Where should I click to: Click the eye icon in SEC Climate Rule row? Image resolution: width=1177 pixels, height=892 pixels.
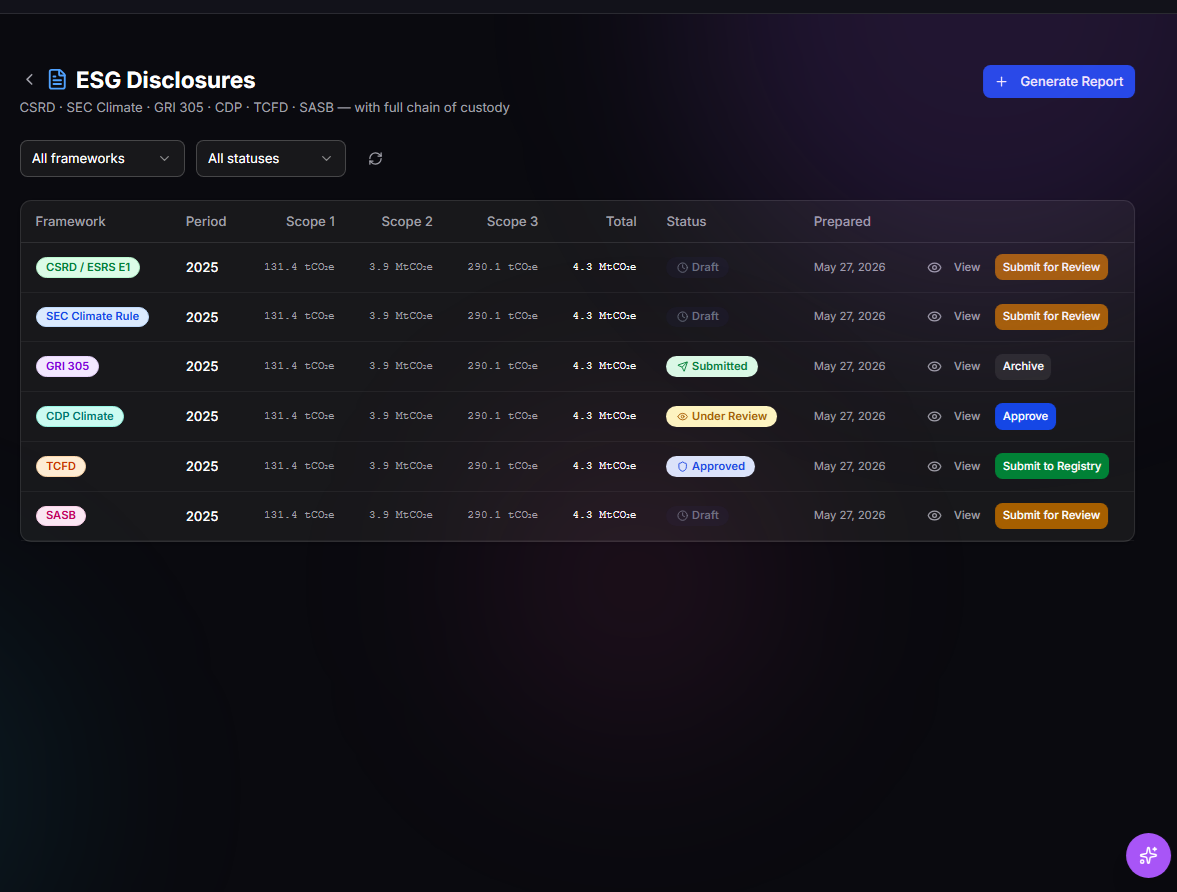click(934, 317)
